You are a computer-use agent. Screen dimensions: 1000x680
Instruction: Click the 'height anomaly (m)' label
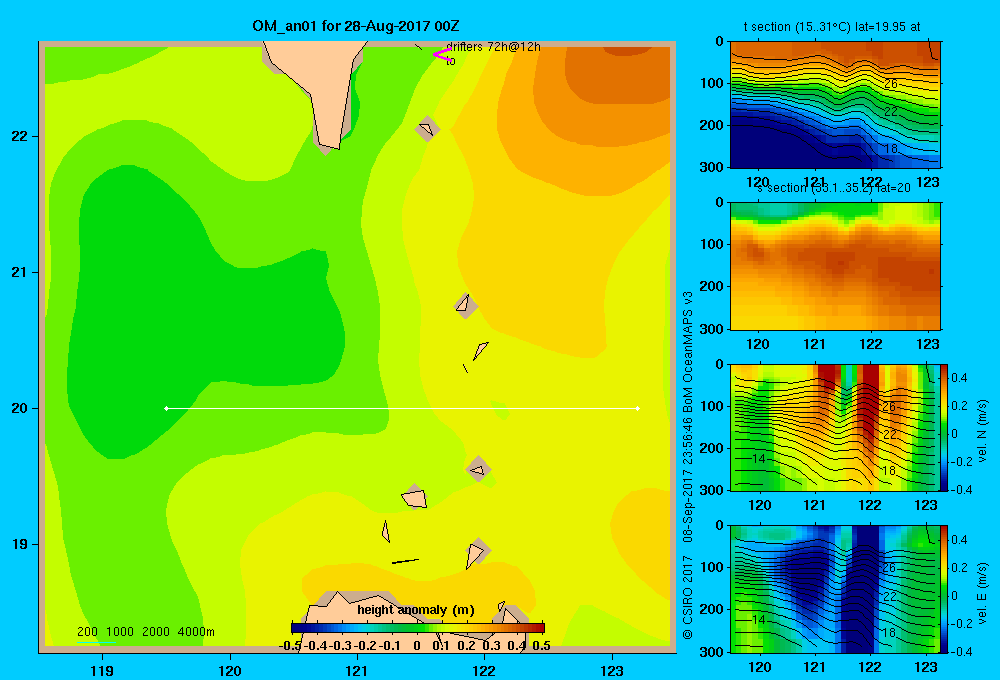coord(416,610)
